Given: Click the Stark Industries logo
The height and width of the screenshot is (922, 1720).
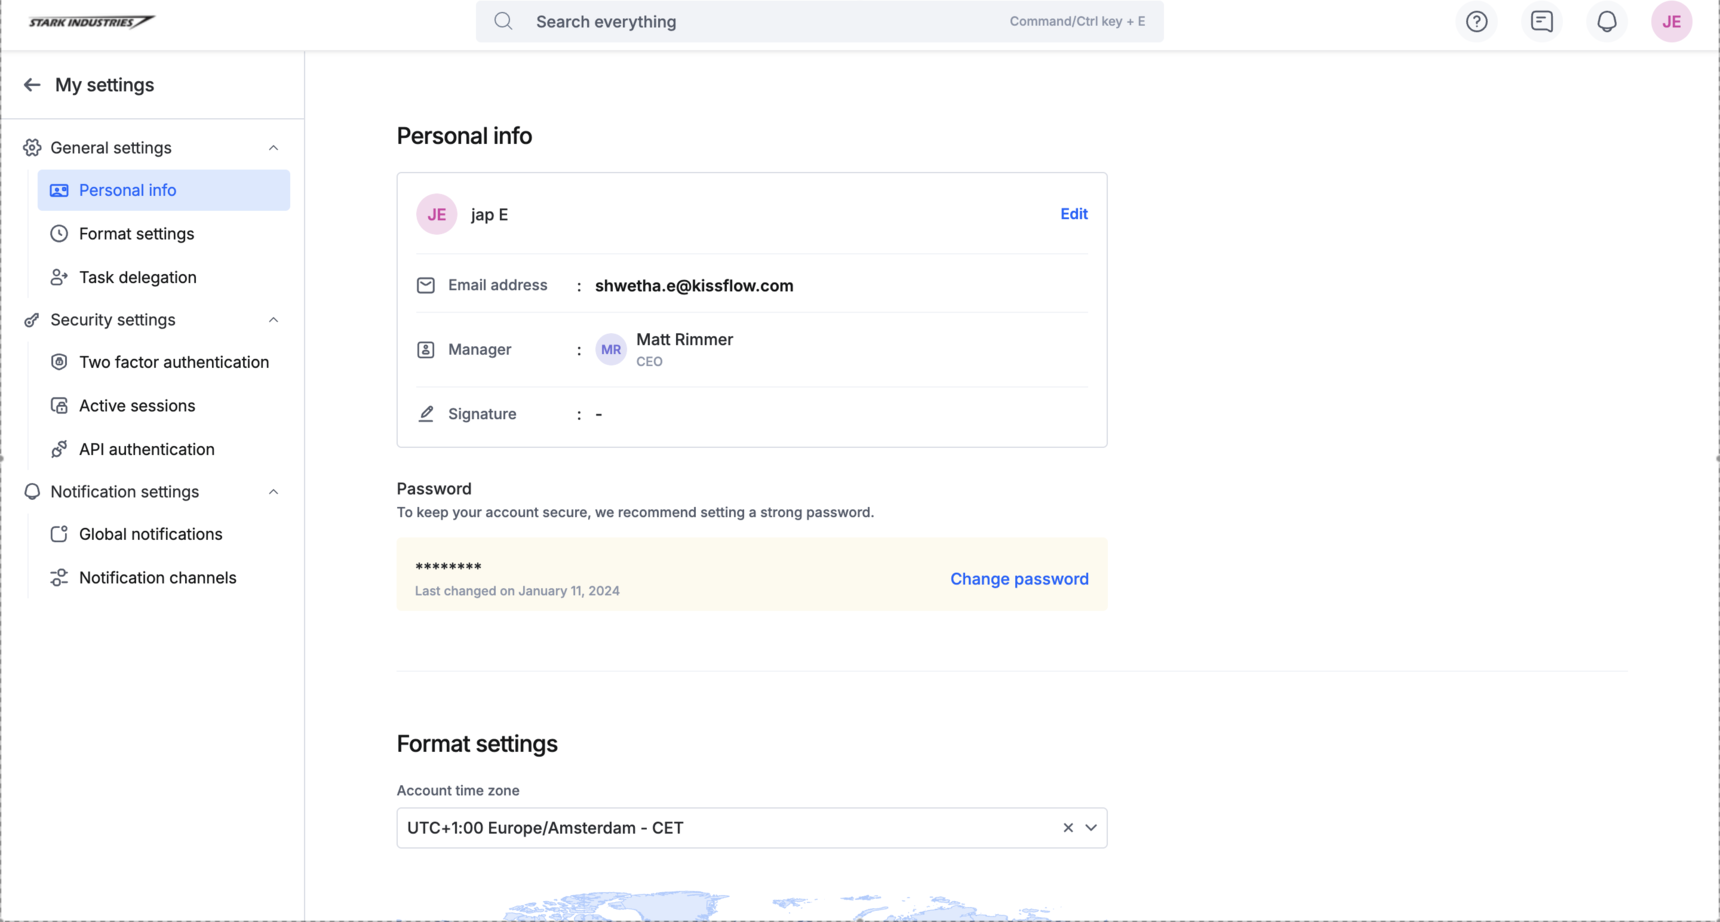Looking at the screenshot, I should (91, 21).
